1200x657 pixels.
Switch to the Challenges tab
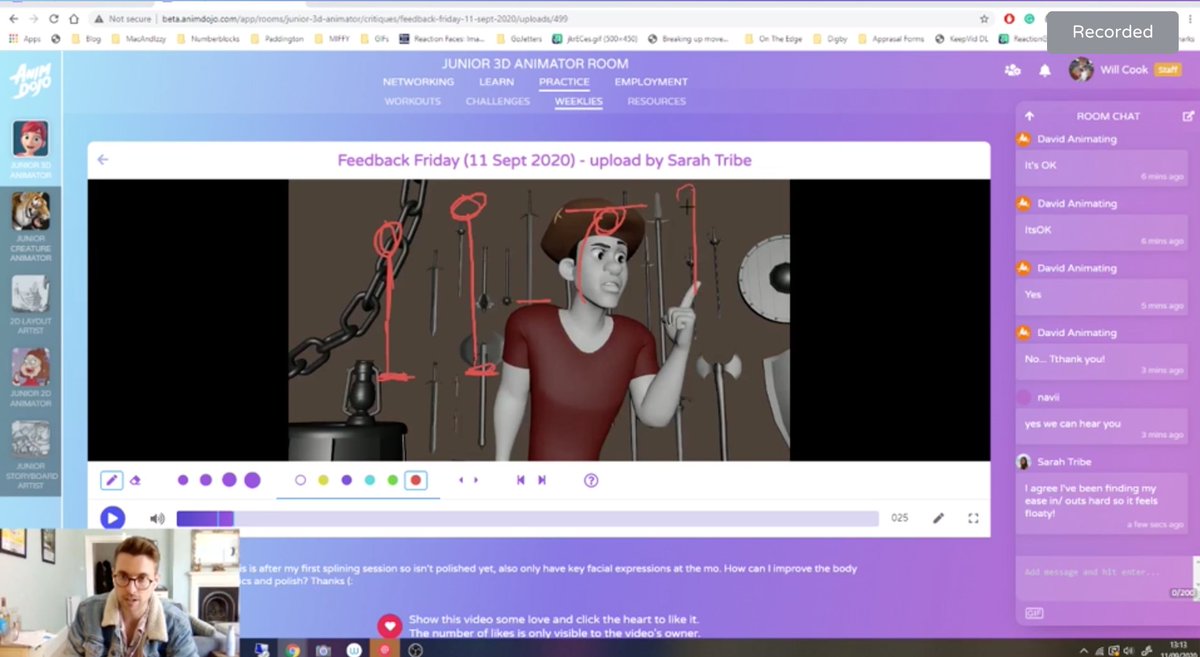click(x=498, y=101)
